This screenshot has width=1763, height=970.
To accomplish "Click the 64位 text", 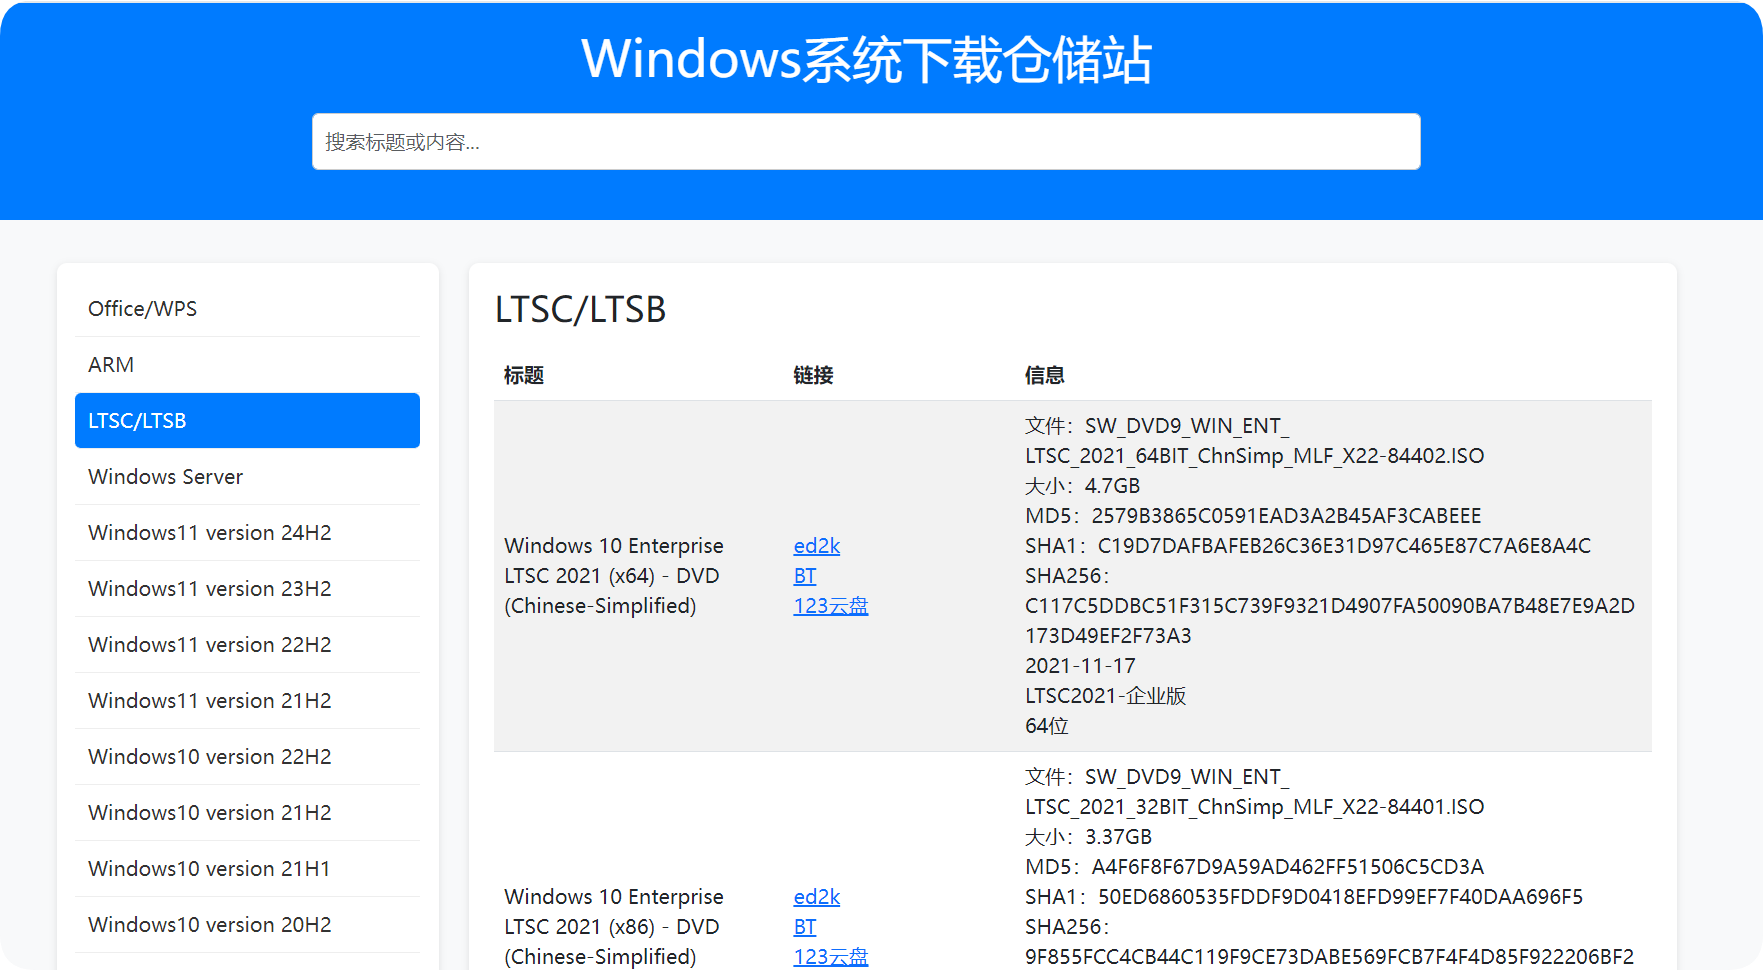I will point(1047,726).
